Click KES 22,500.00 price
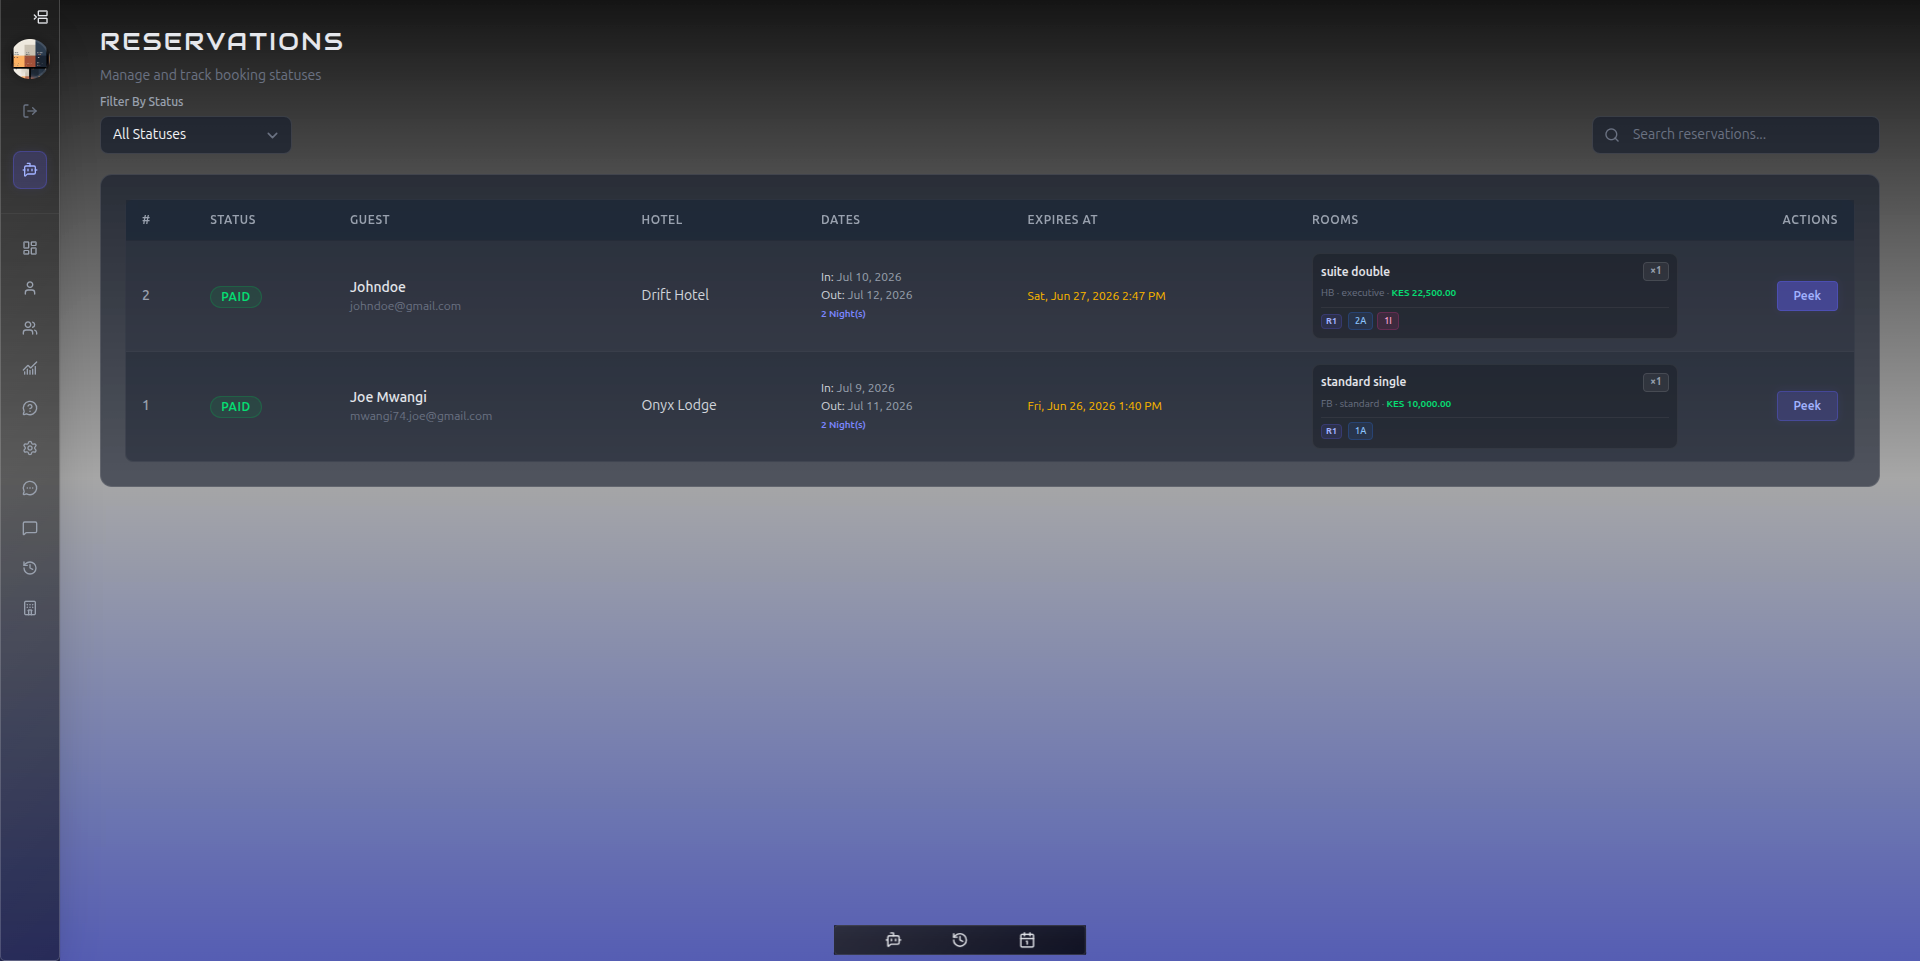1920x961 pixels. [x=1423, y=293]
